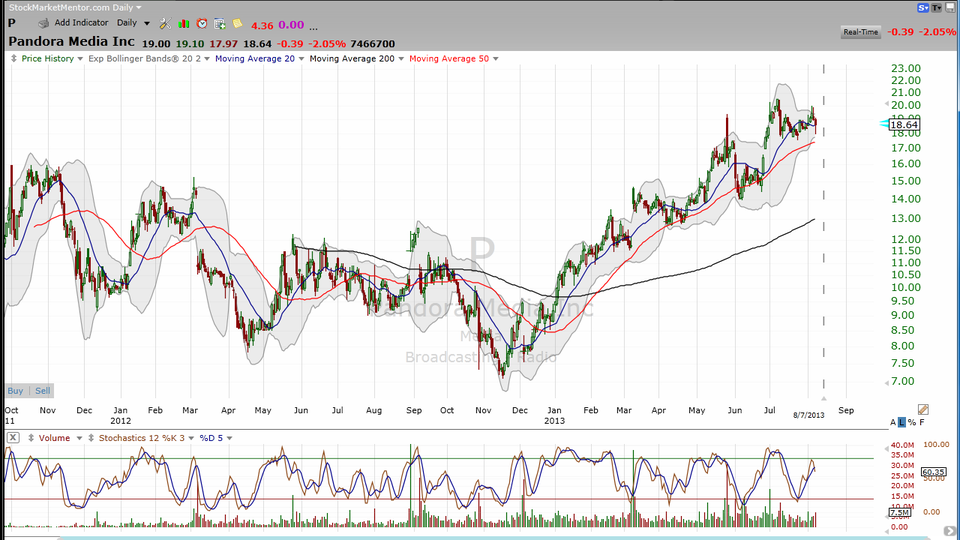
Task: Select the L logarithmic scale option
Action: click(x=902, y=422)
